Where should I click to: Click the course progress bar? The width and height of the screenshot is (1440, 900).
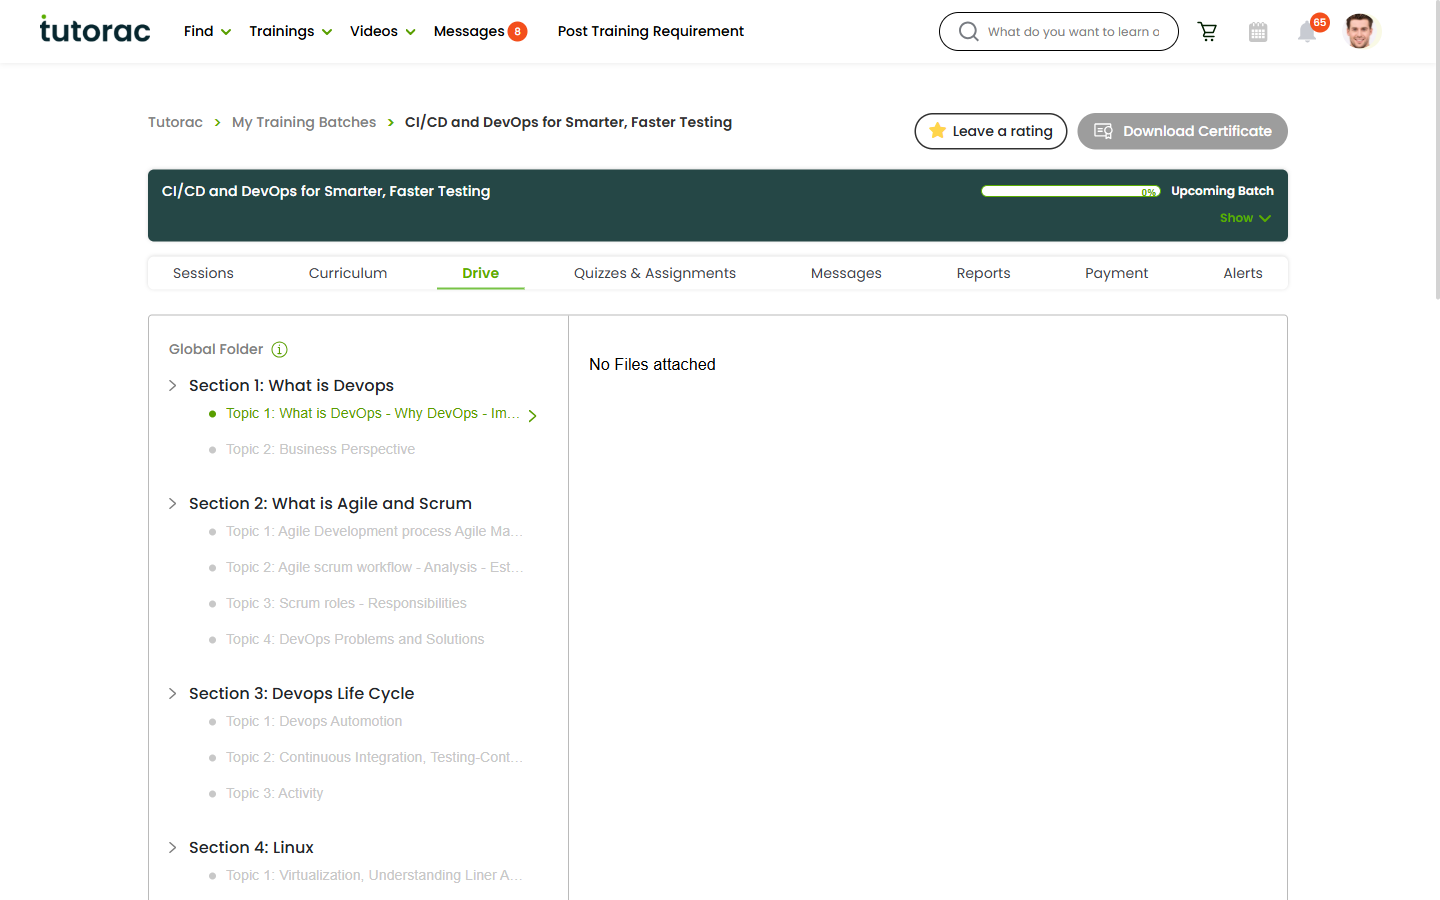(x=1070, y=191)
